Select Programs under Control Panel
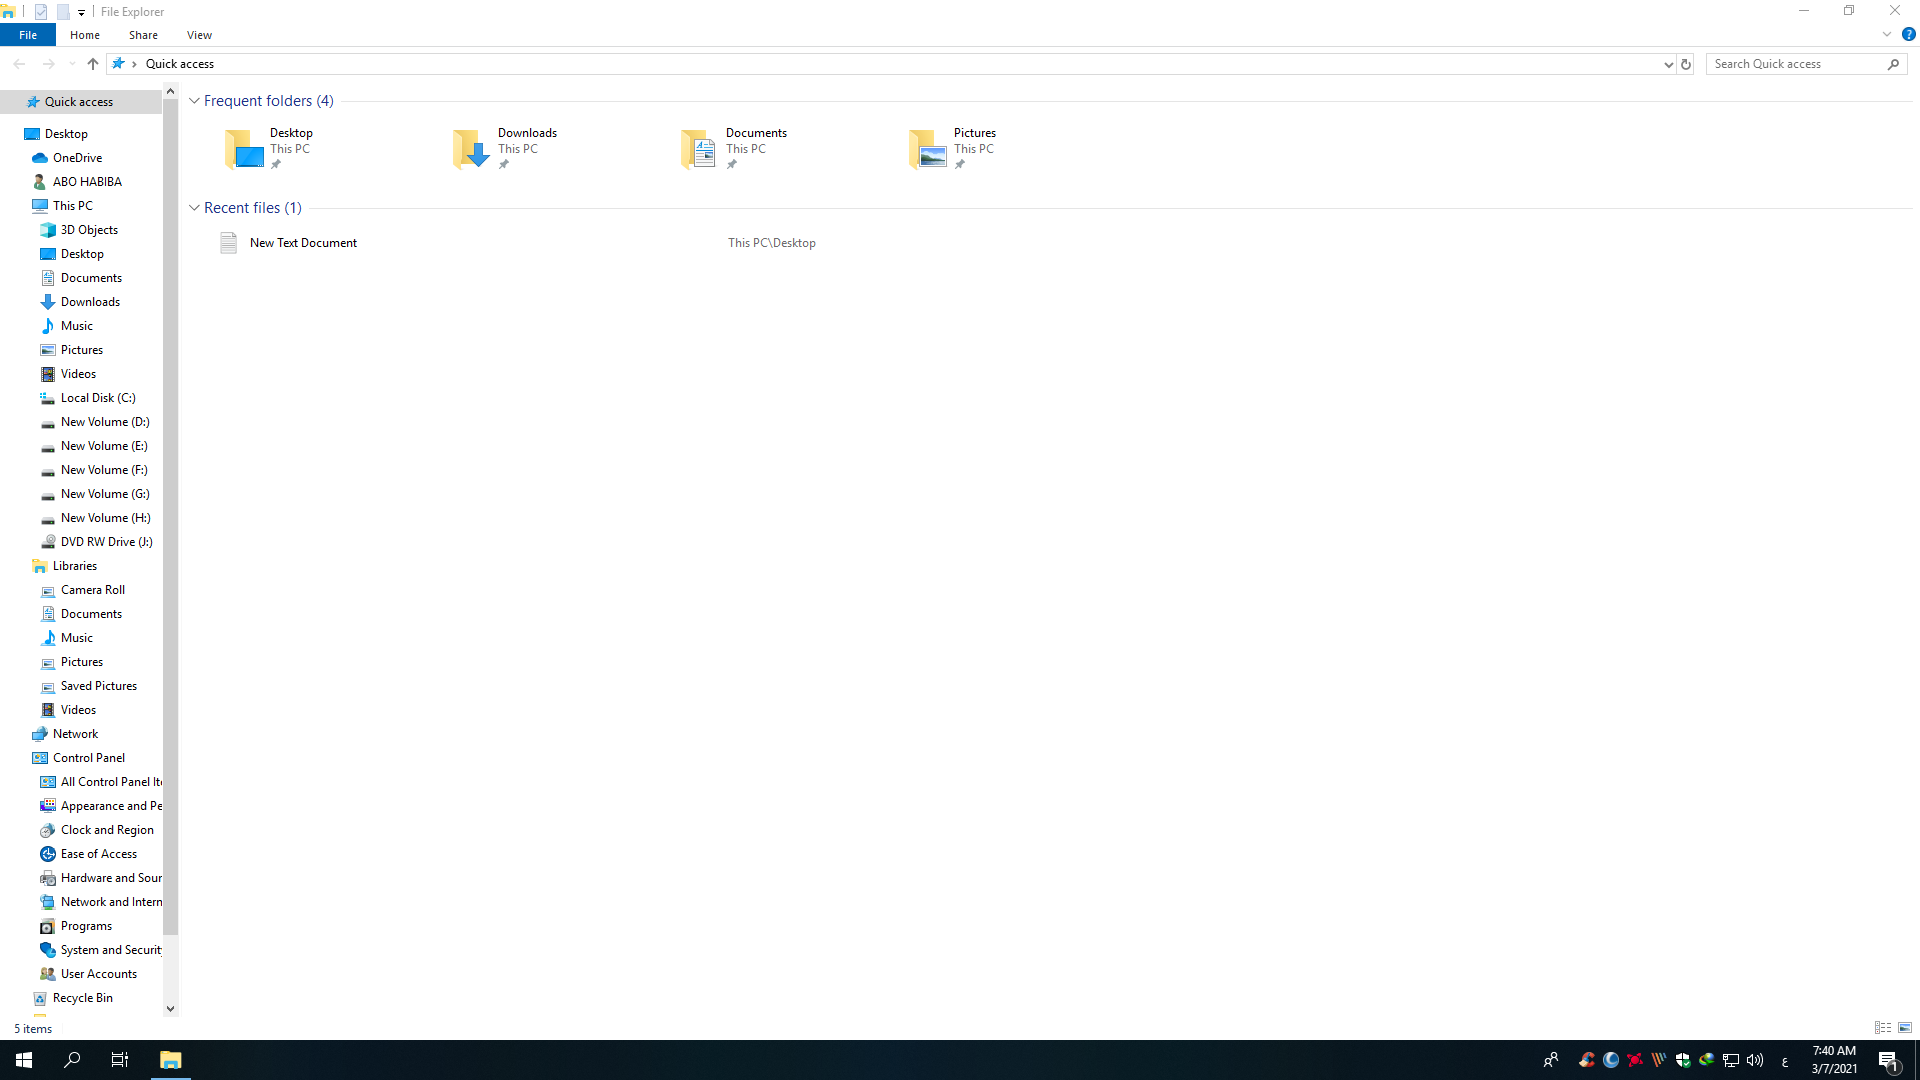 (86, 926)
